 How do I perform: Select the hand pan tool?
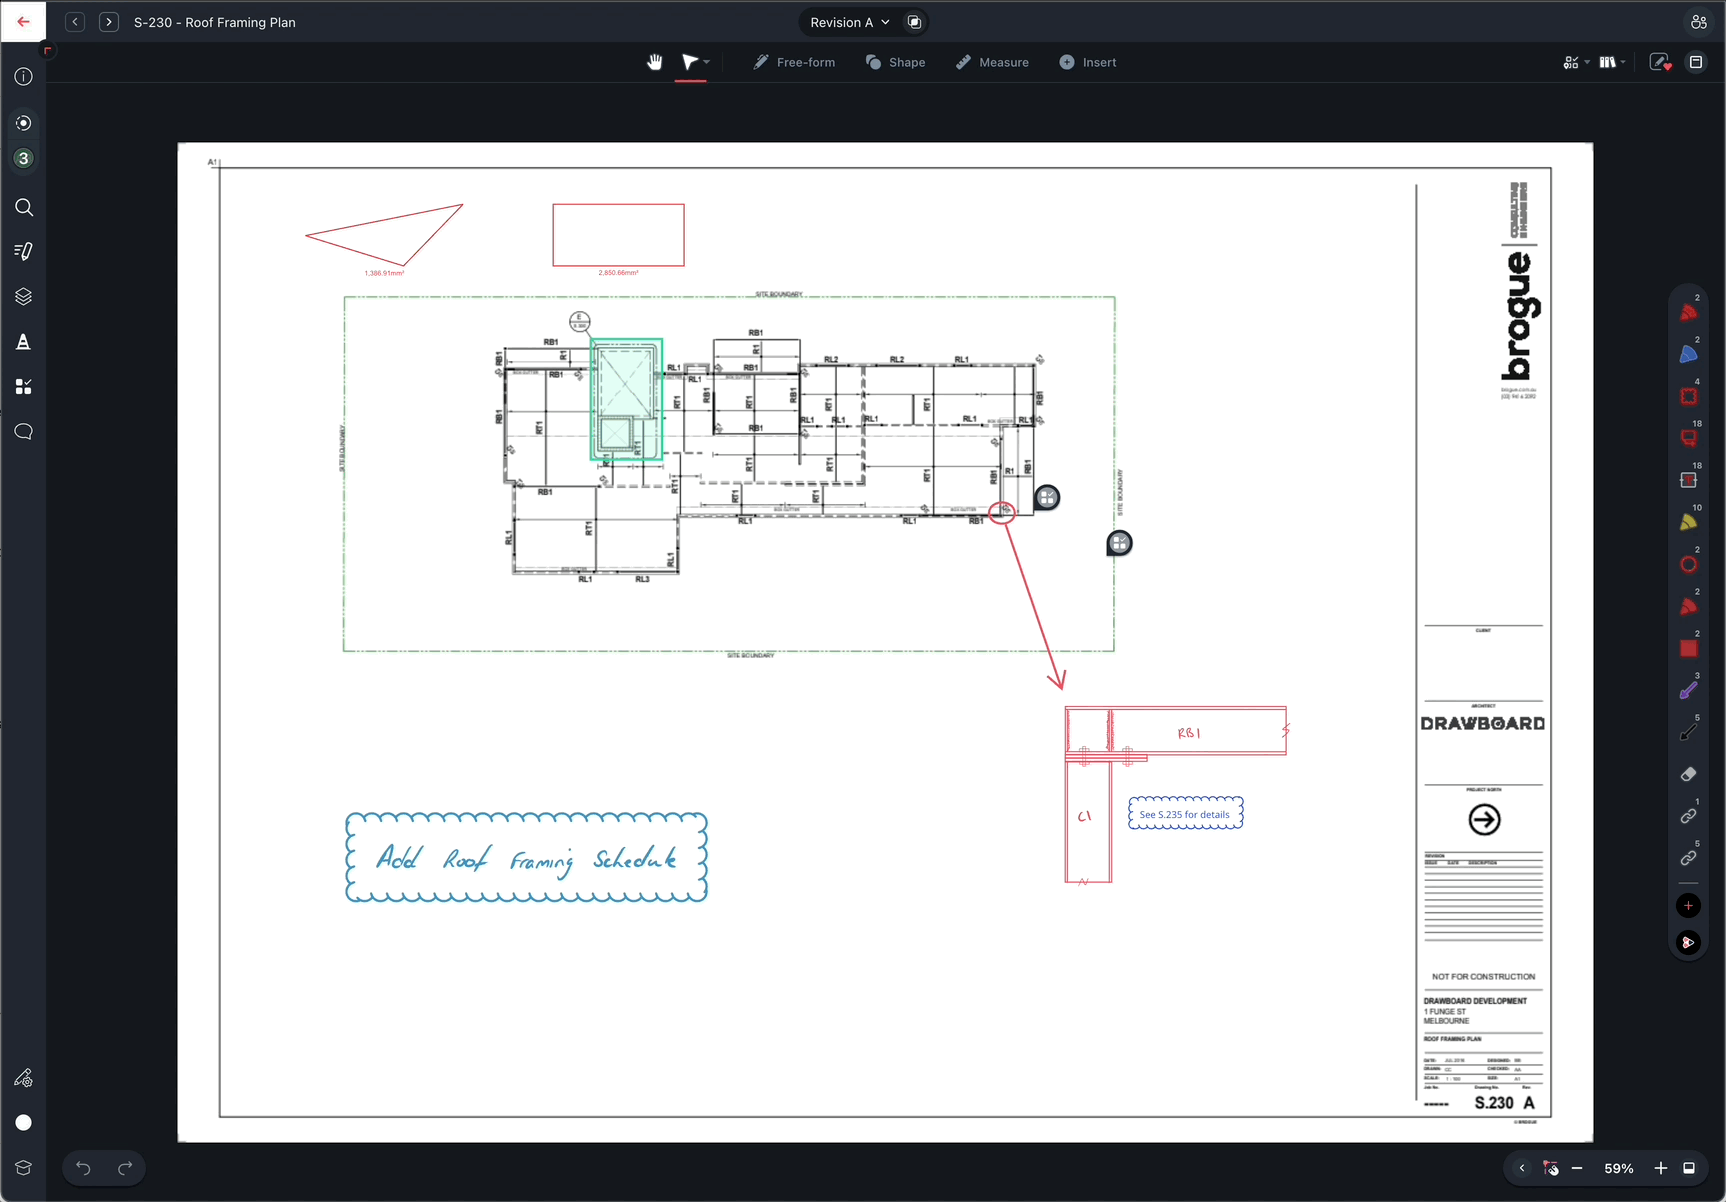tap(654, 62)
